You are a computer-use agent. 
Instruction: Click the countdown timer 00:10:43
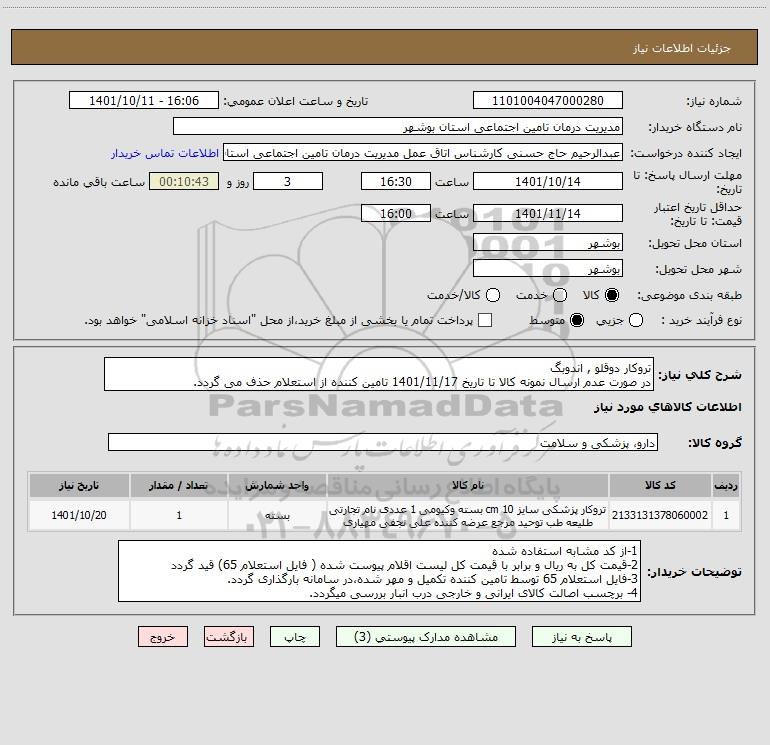184,181
